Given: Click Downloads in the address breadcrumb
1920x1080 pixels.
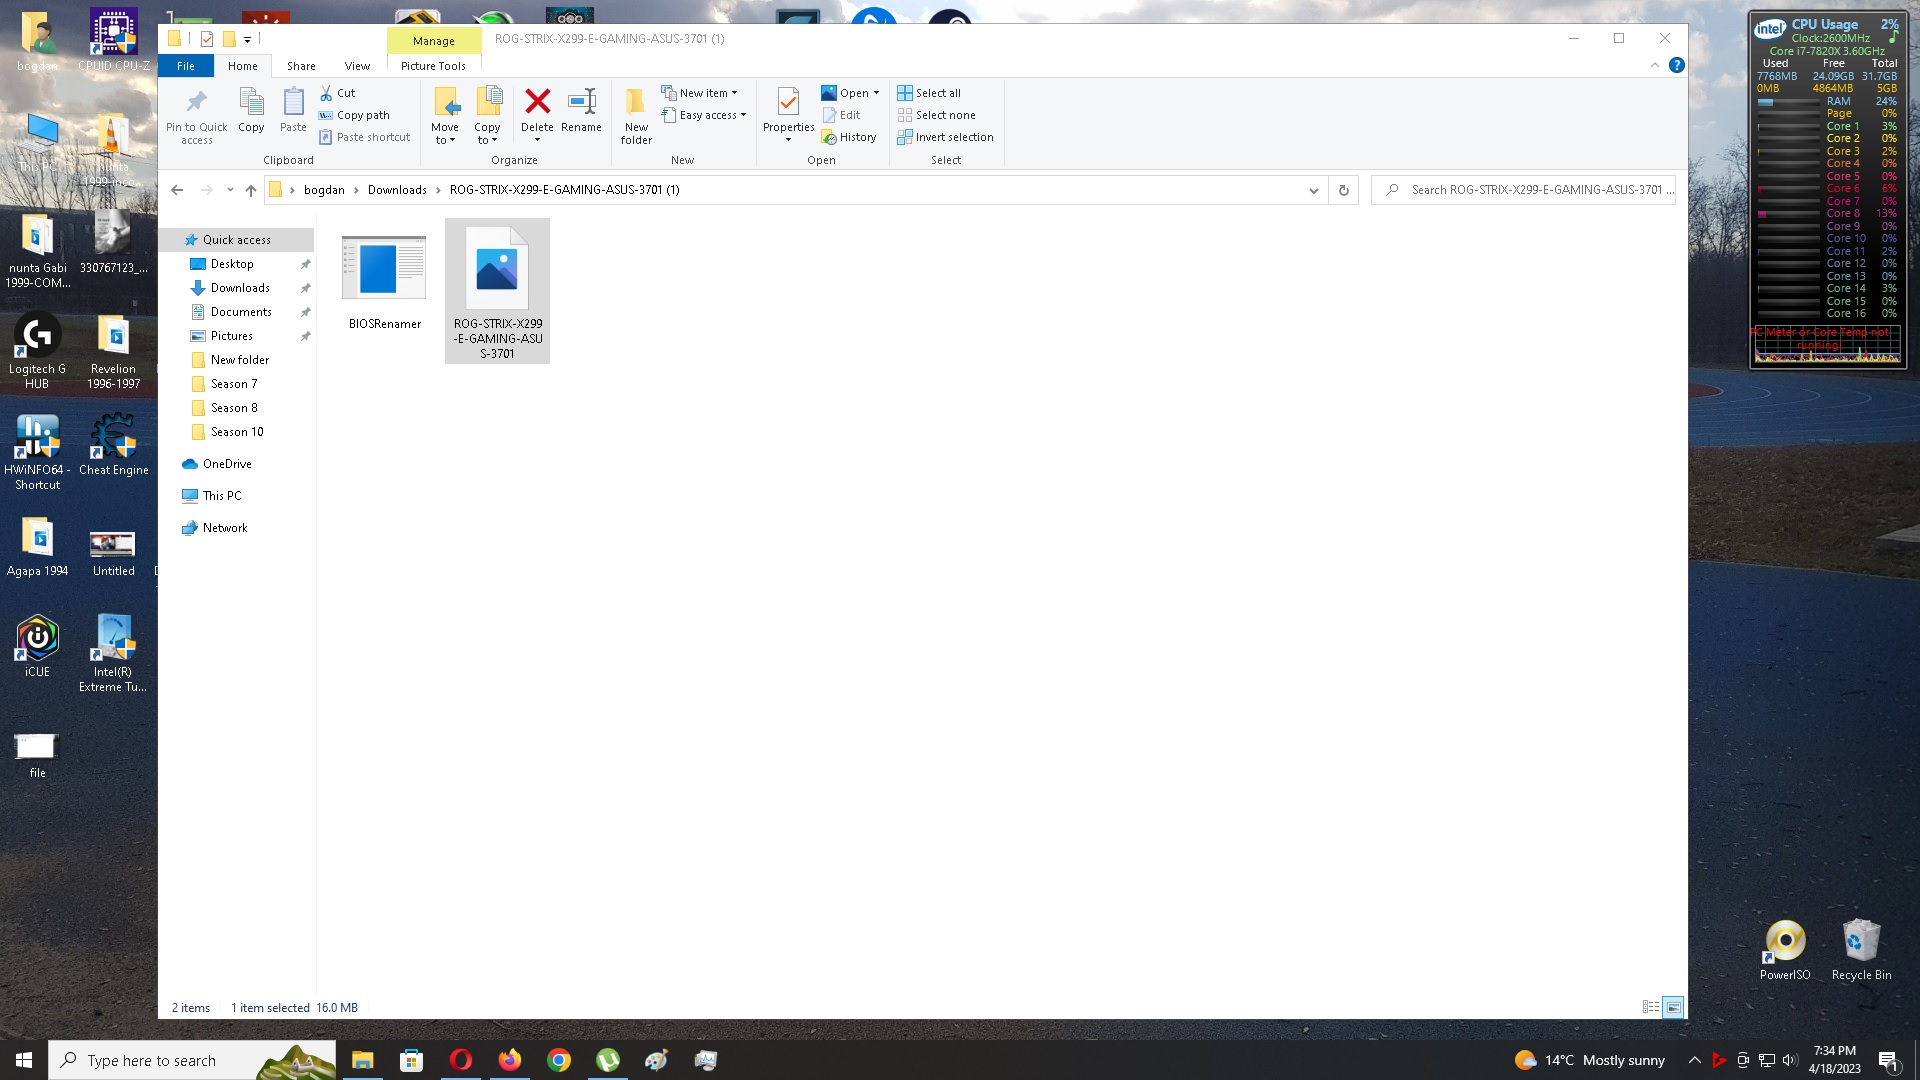Looking at the screenshot, I should coord(397,190).
